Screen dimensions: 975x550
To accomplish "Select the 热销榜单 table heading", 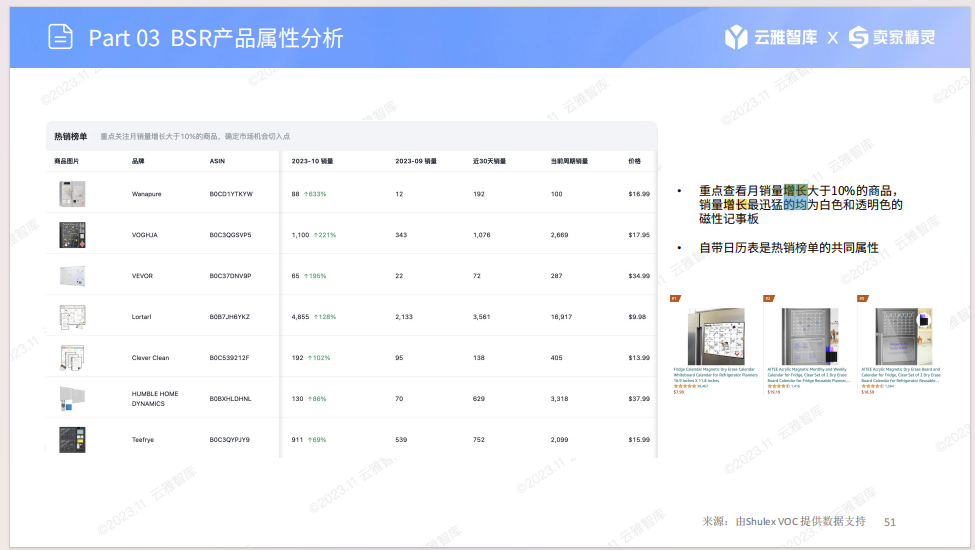I will pos(70,136).
